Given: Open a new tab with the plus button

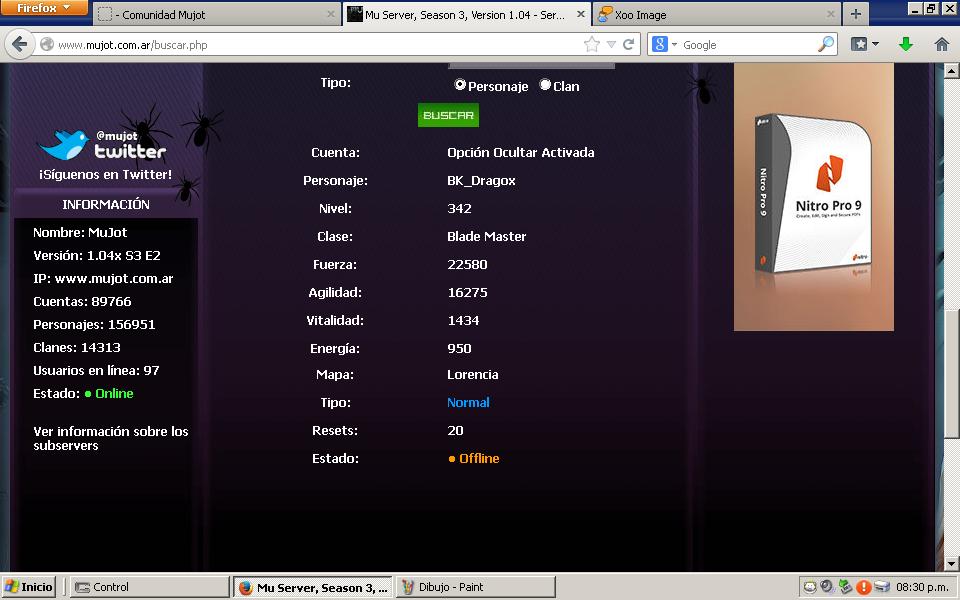Looking at the screenshot, I should [855, 14].
